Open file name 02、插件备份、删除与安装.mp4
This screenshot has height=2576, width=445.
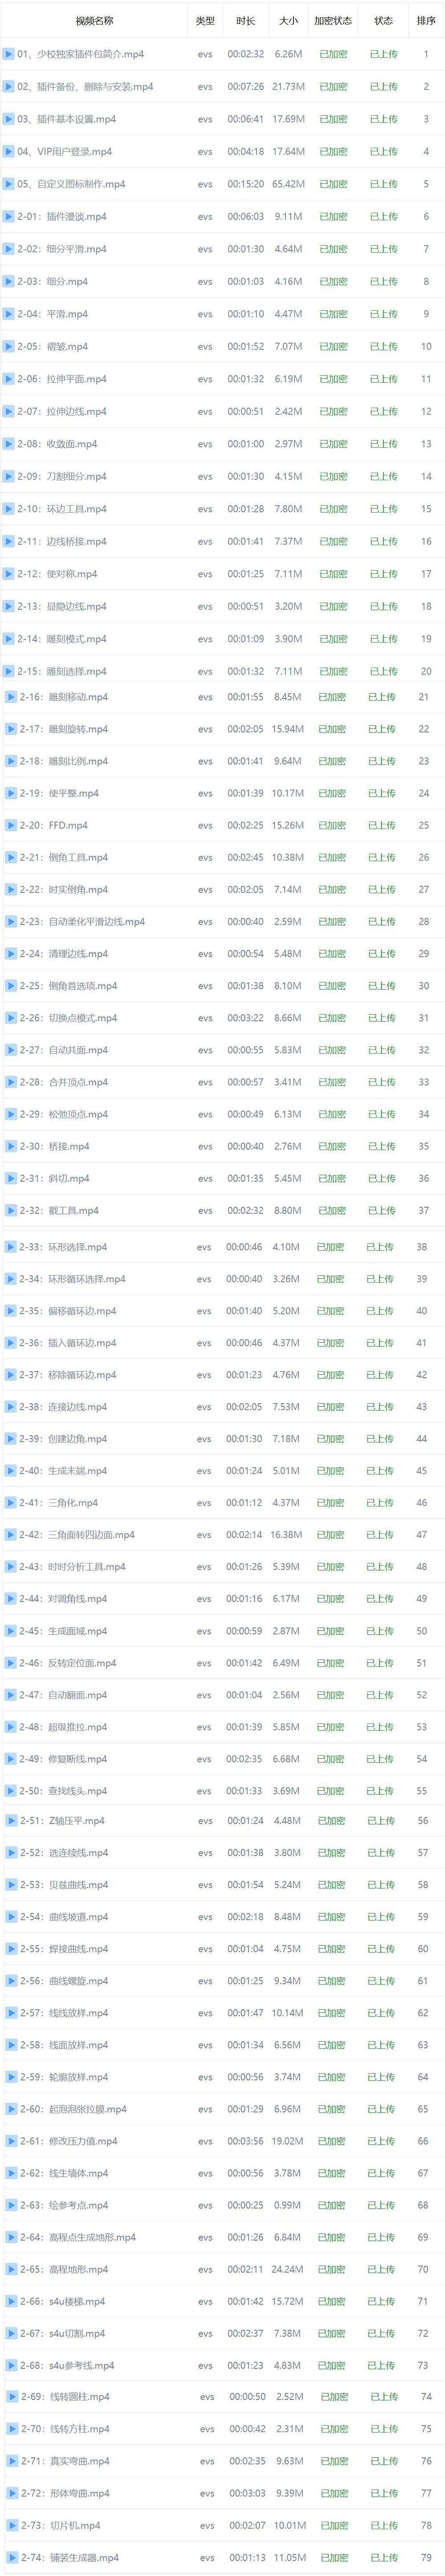(85, 87)
